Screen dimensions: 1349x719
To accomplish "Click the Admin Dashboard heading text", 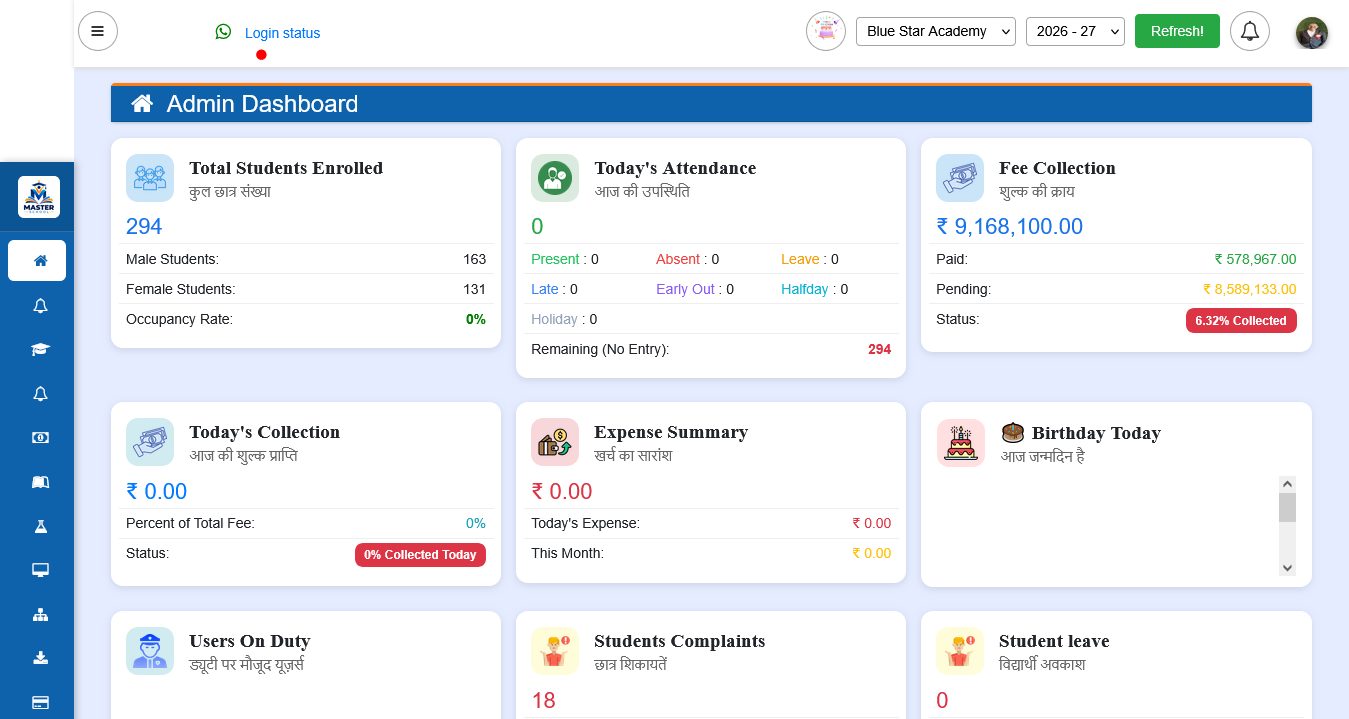I will coord(262,104).
